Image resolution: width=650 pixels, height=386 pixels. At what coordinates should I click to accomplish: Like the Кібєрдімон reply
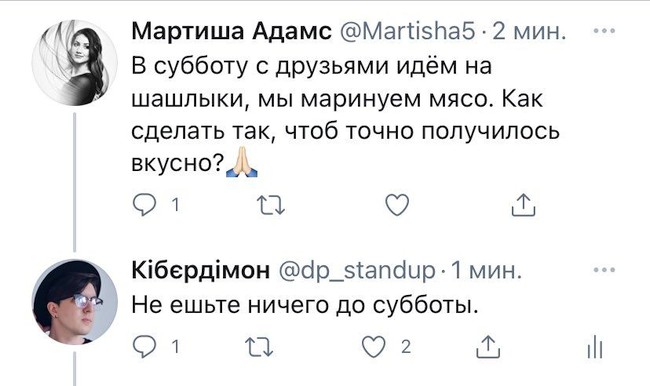pyautogui.click(x=374, y=347)
